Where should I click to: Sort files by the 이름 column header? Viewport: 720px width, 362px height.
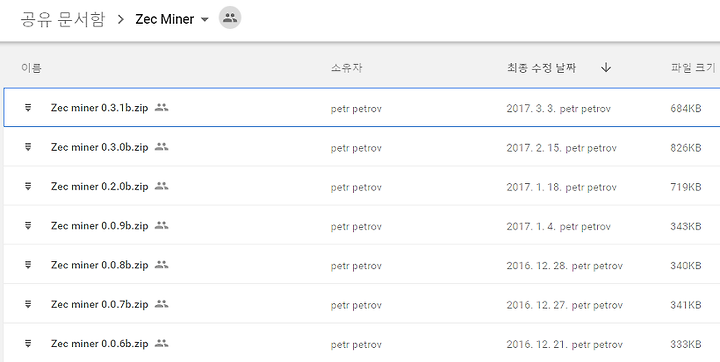tap(31, 68)
